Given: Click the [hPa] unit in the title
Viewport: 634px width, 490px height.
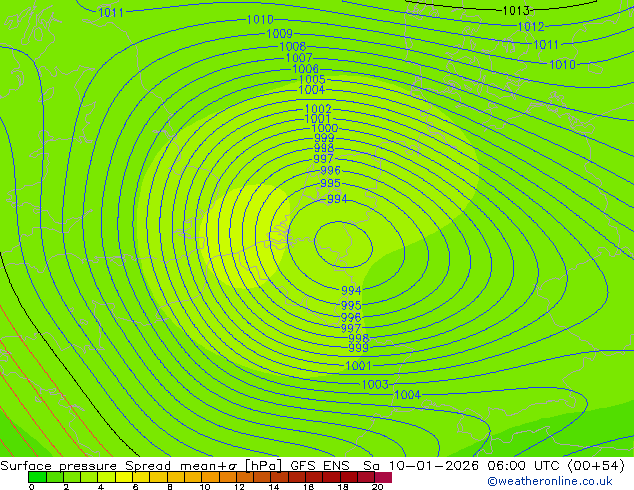Looking at the screenshot, I should [x=263, y=466].
